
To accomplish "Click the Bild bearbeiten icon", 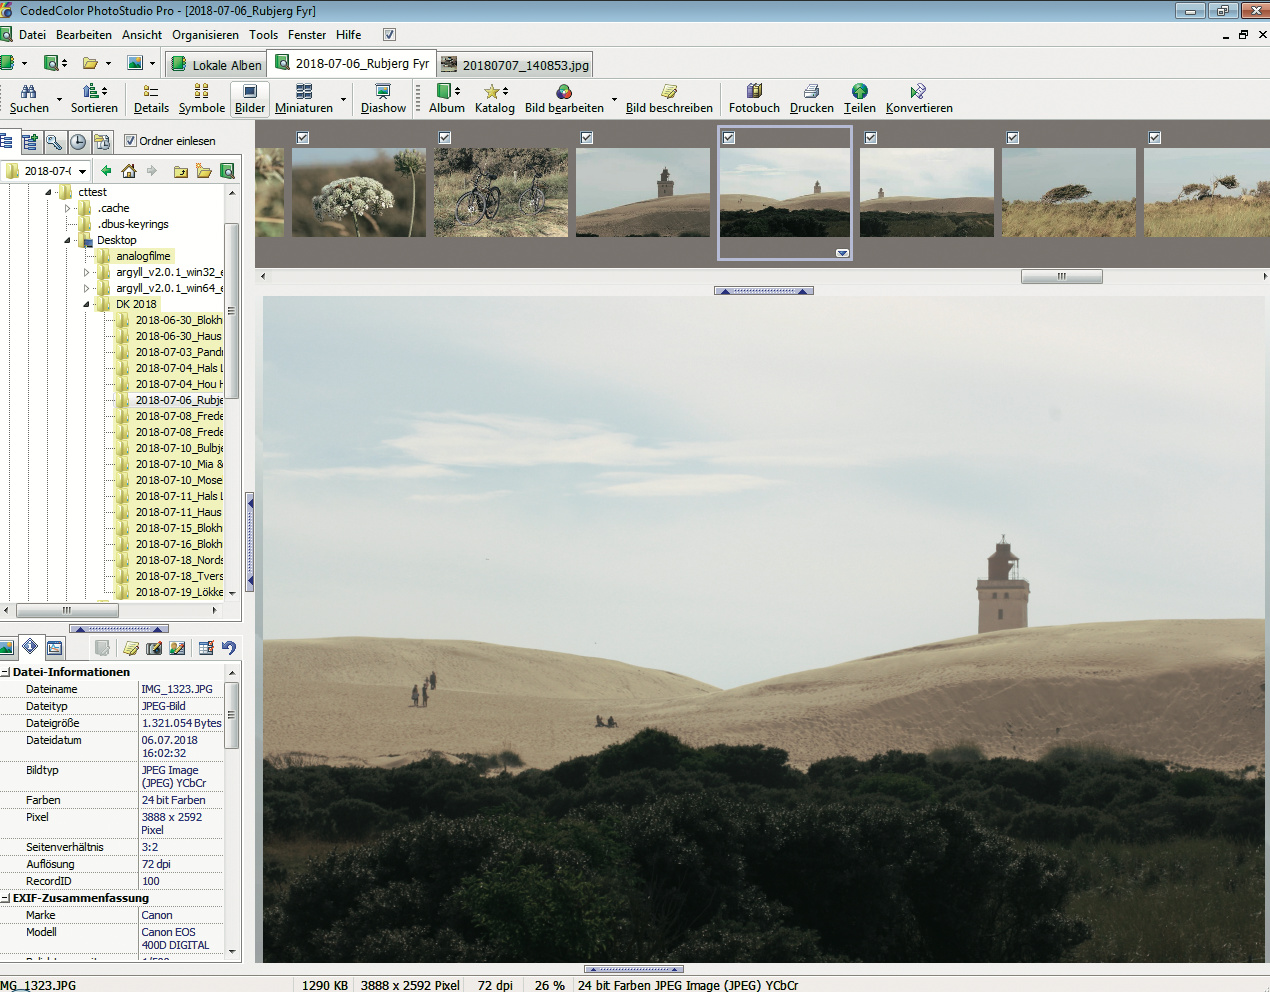I will click(x=564, y=98).
